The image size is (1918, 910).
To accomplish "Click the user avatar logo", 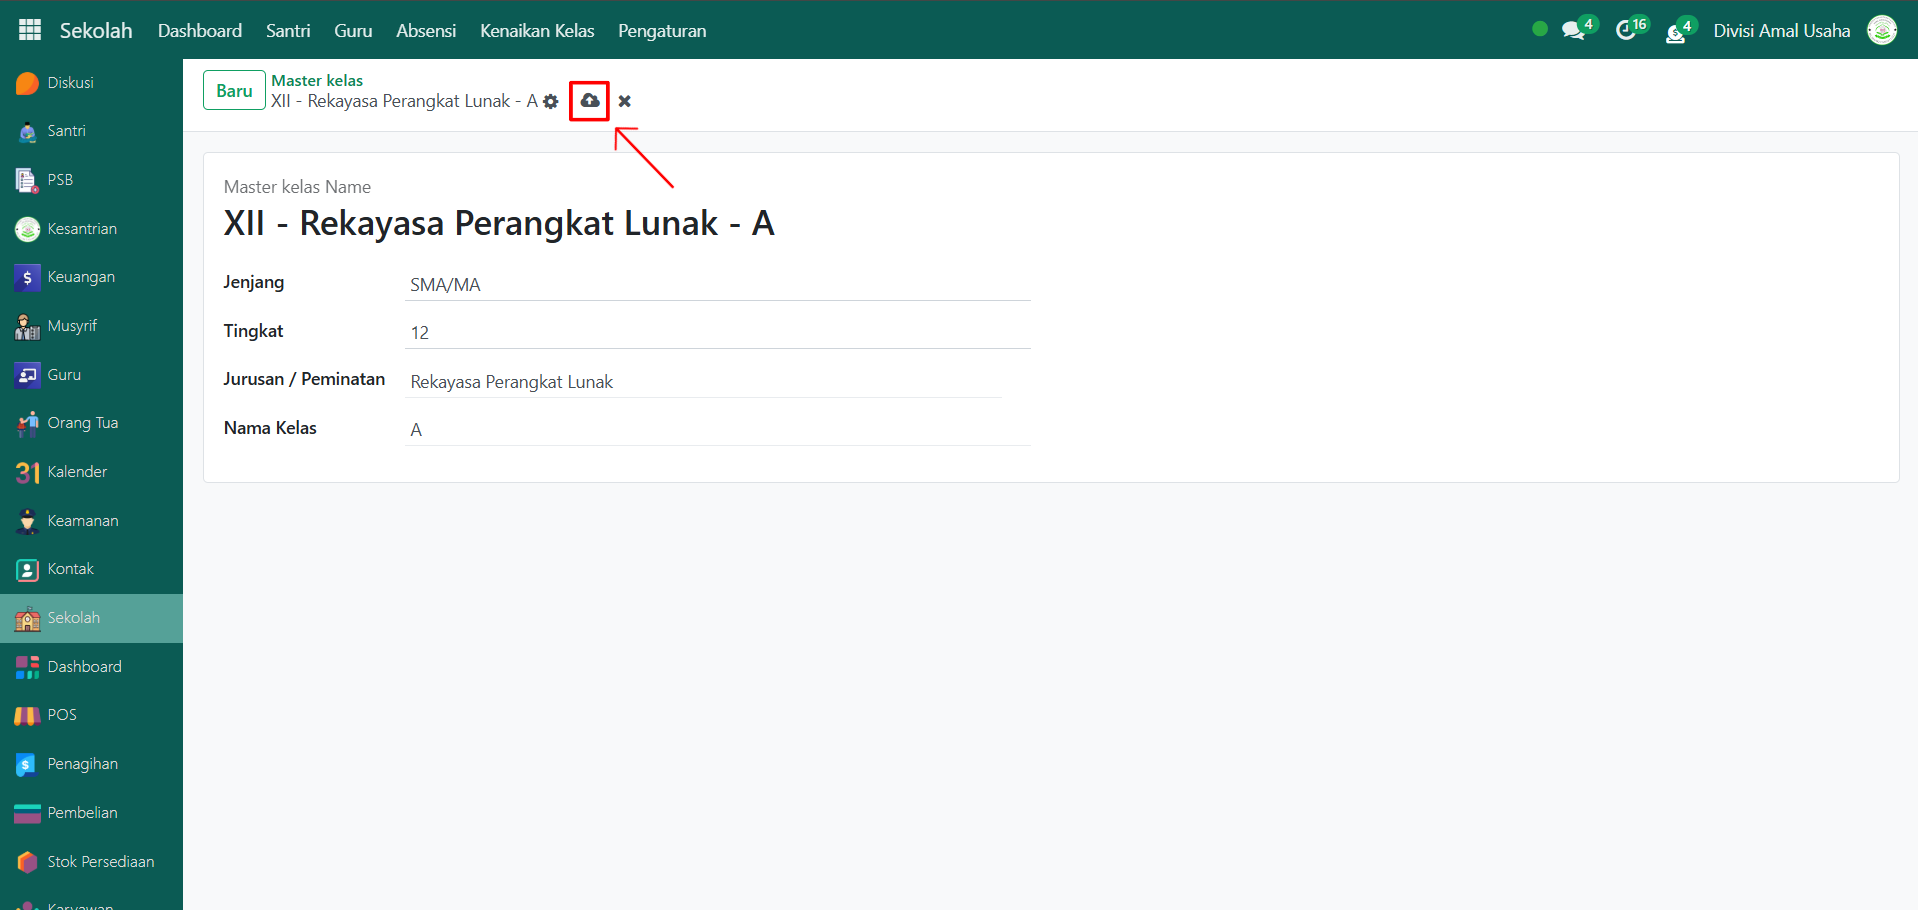I will click(1881, 30).
